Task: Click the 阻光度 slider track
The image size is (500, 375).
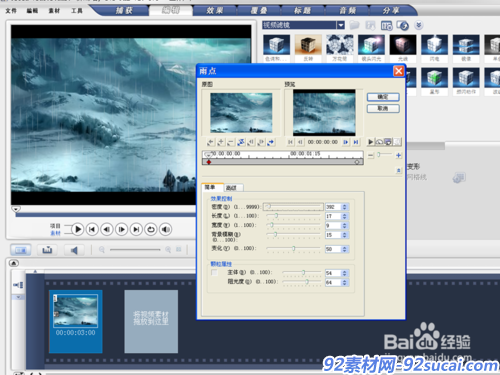Action: (302, 282)
